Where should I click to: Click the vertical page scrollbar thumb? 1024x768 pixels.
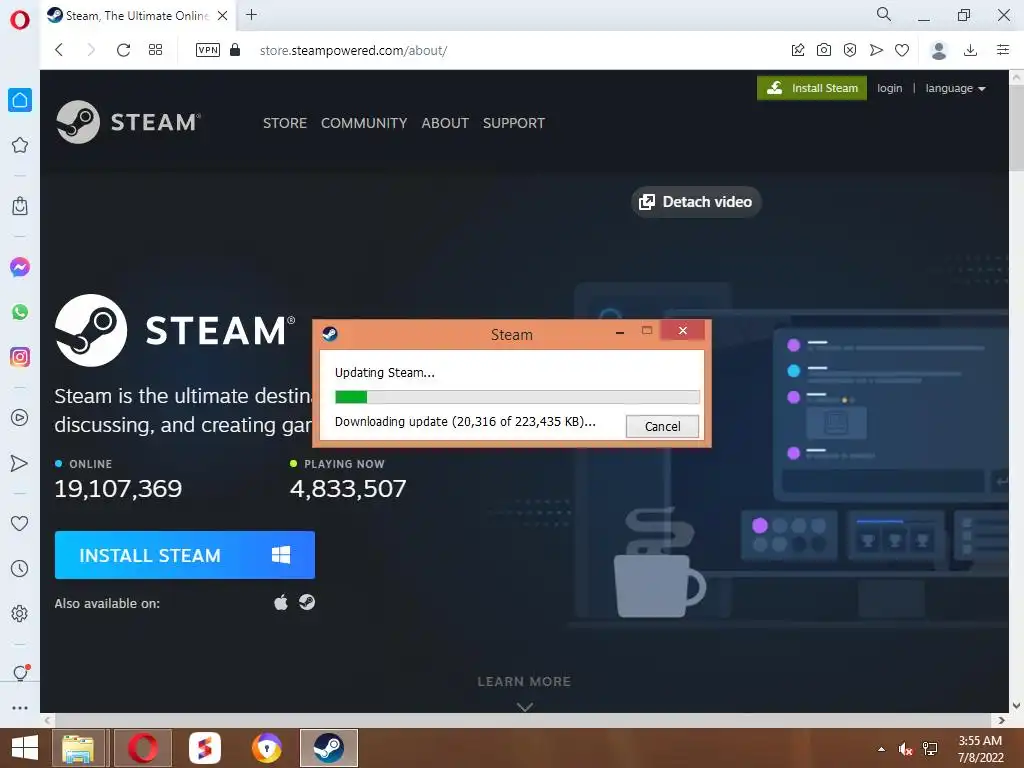point(1016,127)
